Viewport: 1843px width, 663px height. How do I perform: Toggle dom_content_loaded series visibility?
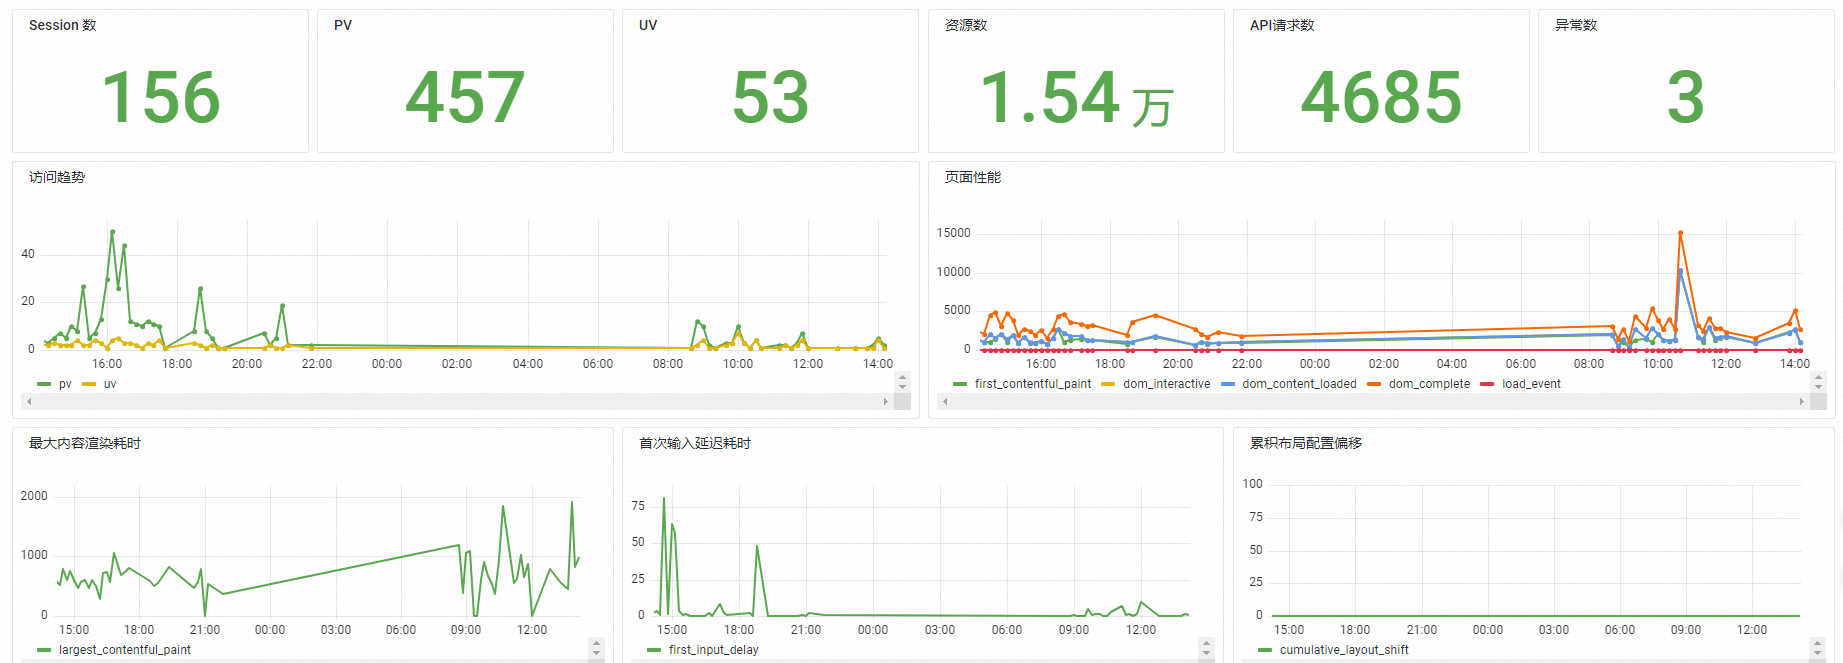coord(1299,384)
